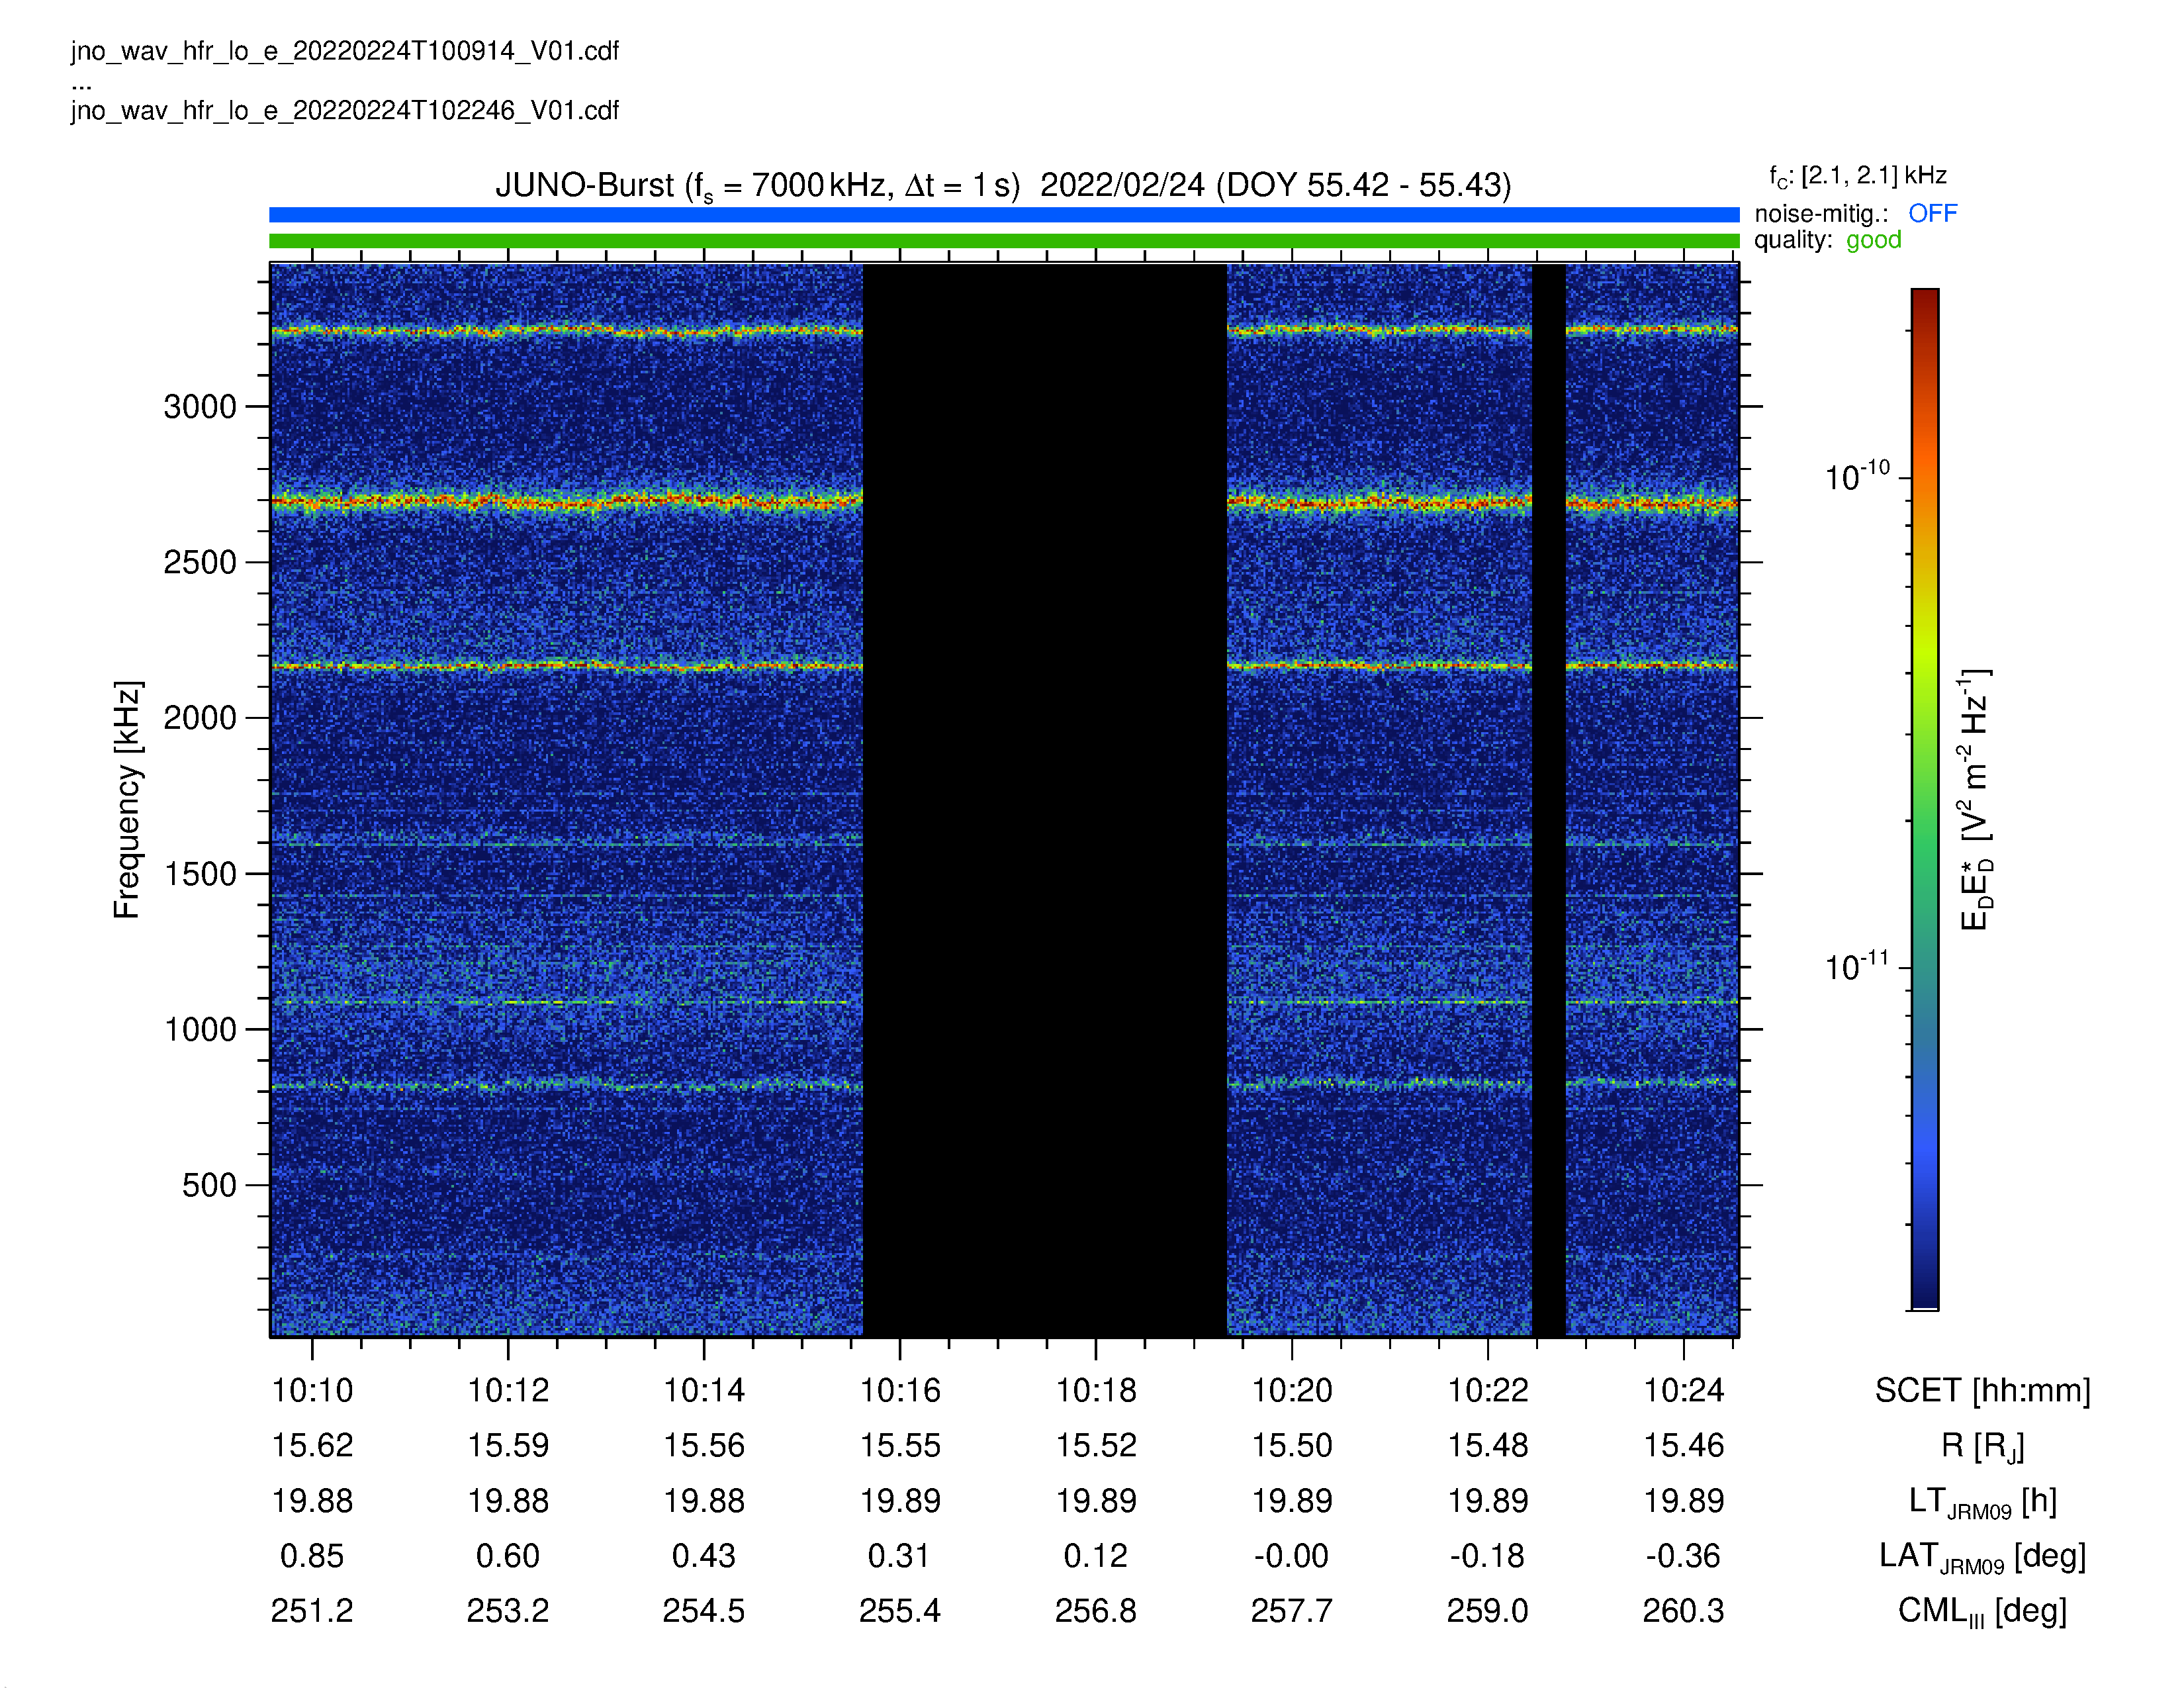Click the blue noise-mitigation status bar

(1004, 214)
